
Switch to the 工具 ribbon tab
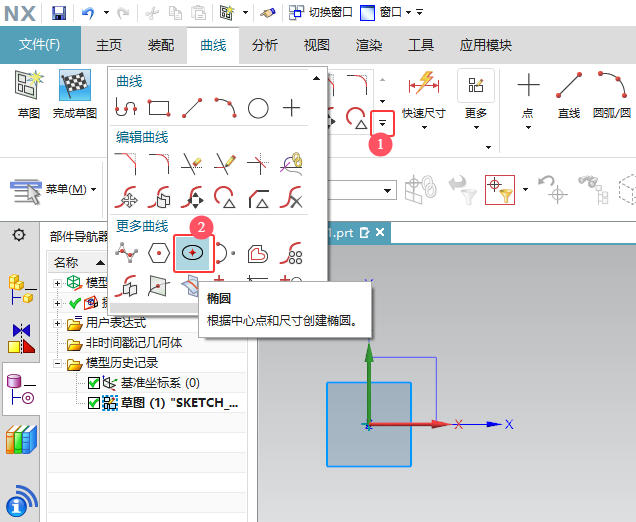coord(421,45)
